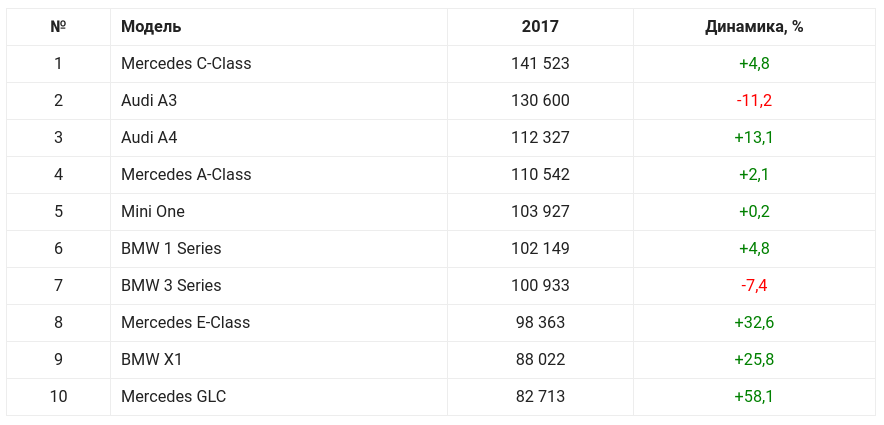Click the red -11,2 dynamics value
The image size is (884, 425).
coord(754,101)
